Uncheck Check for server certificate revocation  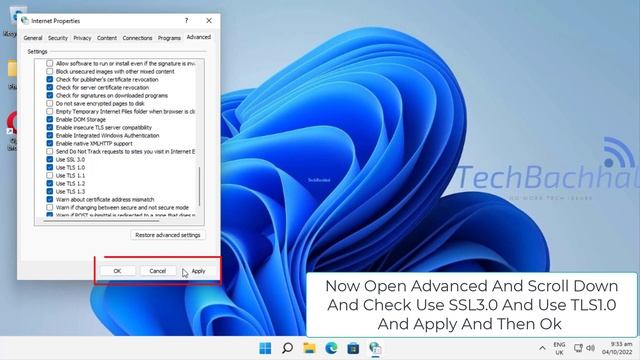(50, 87)
